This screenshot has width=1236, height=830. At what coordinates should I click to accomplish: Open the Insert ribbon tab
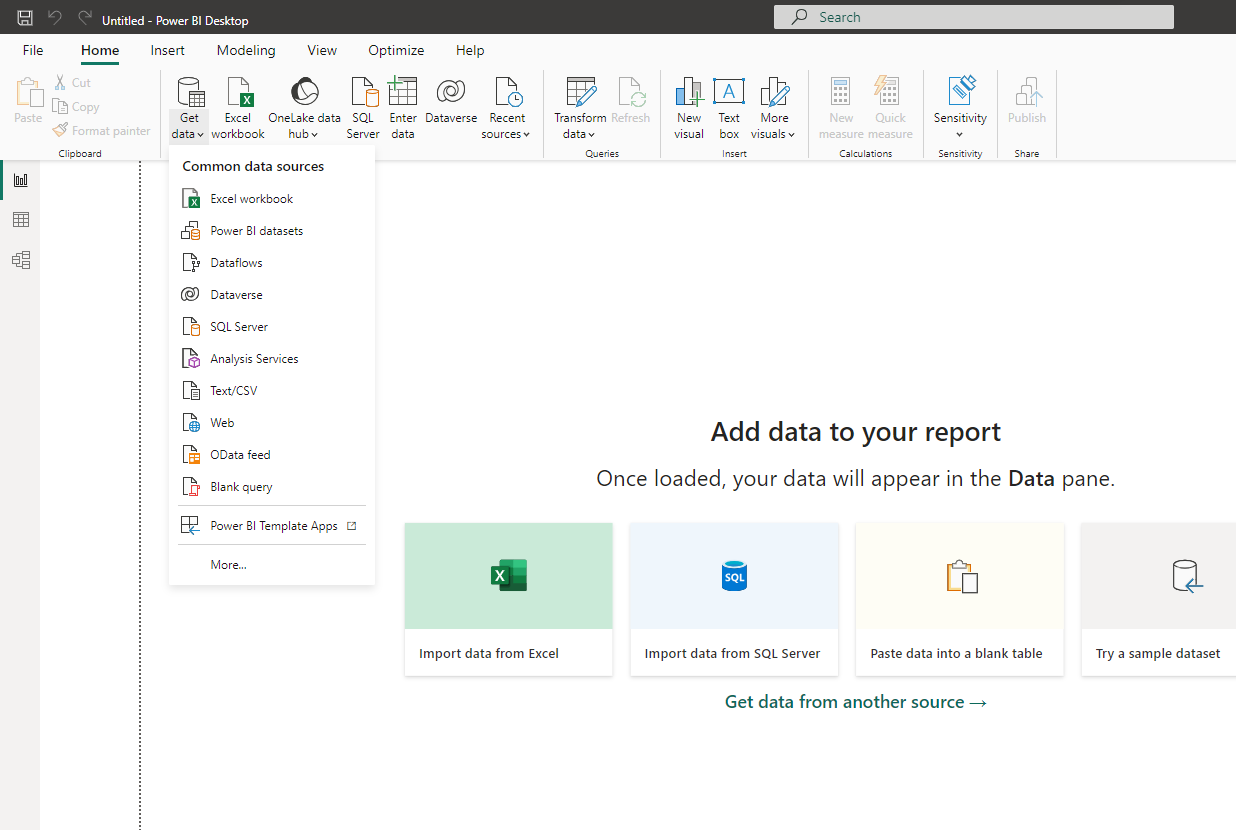click(168, 50)
